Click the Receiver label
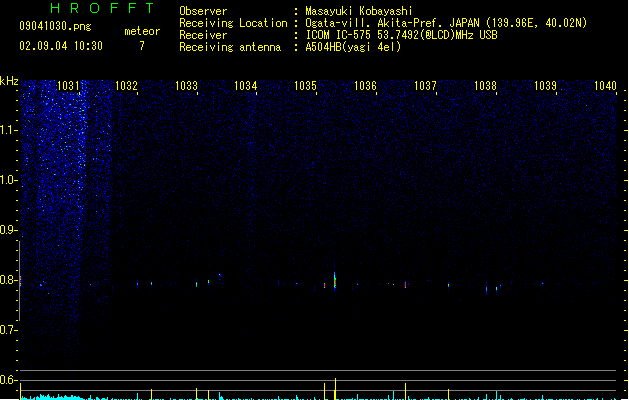The image size is (629, 400). click(x=203, y=35)
